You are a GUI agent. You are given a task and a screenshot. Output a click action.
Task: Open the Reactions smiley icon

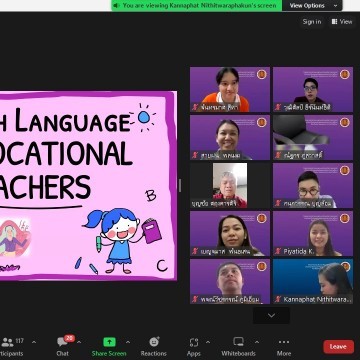(154, 342)
